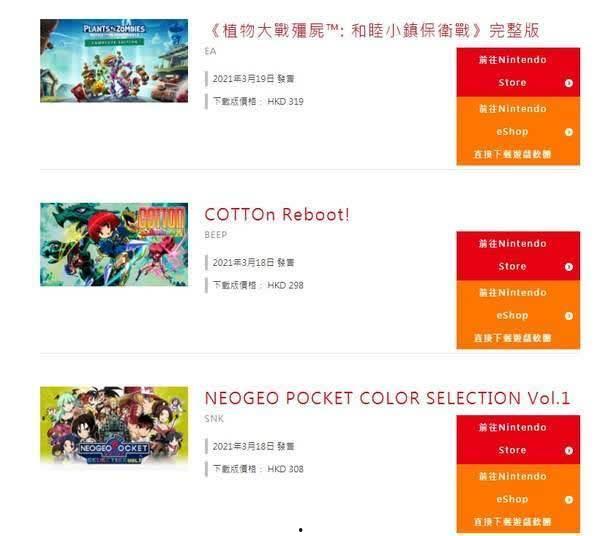The image size is (600, 536).
Task: Go to Nintendo eShop for the BEEP game
Action: pos(518,314)
